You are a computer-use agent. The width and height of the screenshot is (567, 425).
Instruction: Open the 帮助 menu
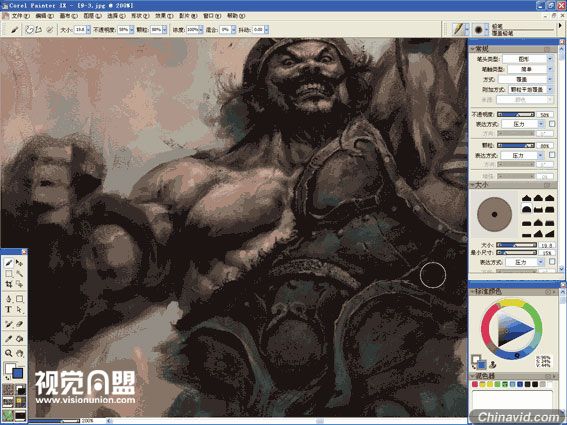tap(236, 16)
